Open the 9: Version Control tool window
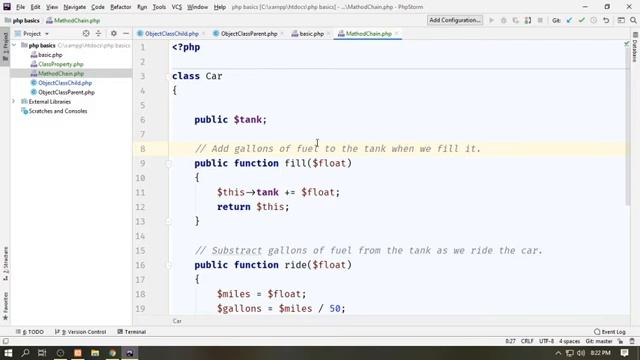The image size is (640, 360). (x=80, y=332)
